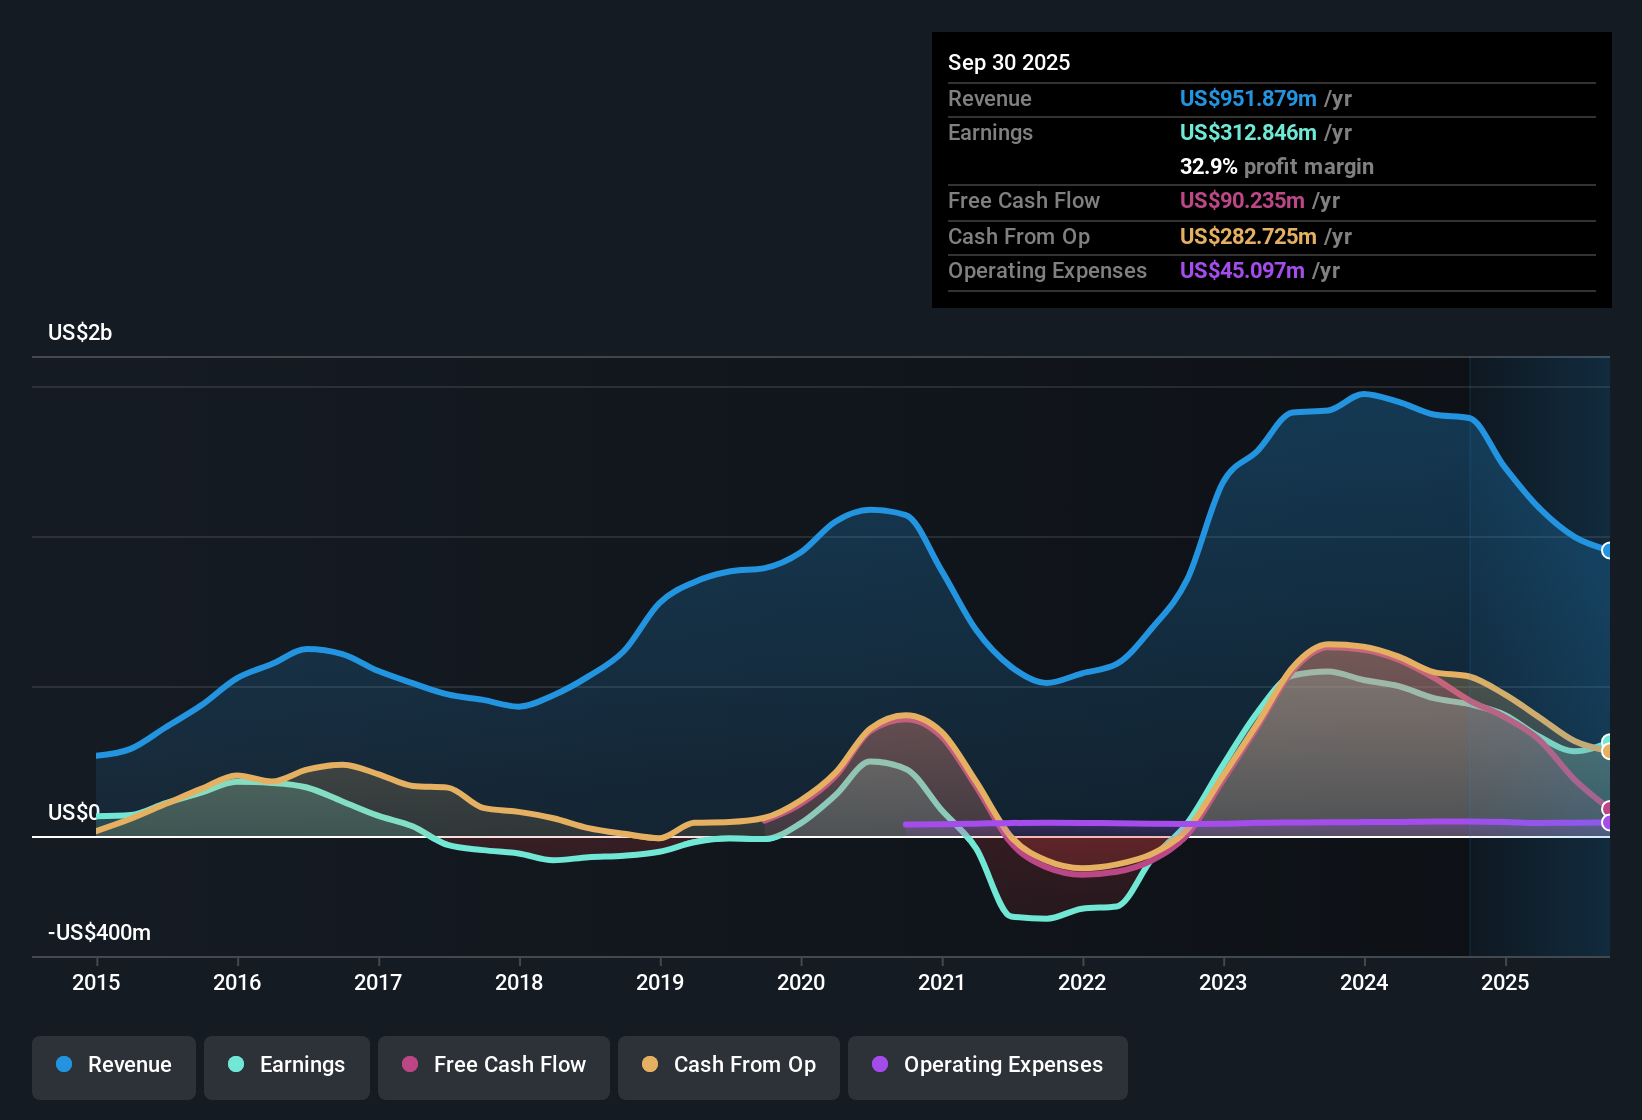Click the US$951.879m revenue value
The width and height of the screenshot is (1642, 1120).
click(1247, 99)
